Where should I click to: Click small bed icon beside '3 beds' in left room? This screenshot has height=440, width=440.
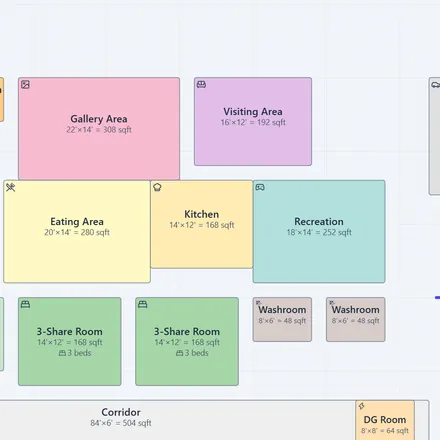62,353
